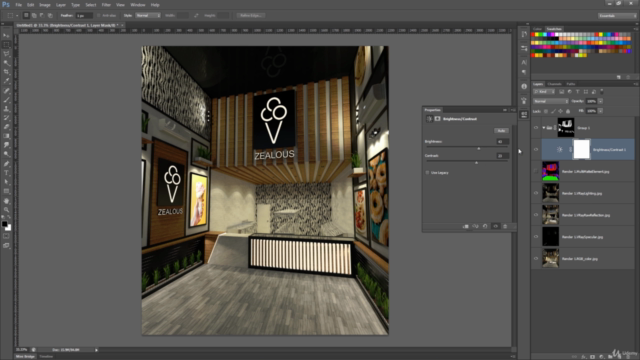Click Subtract from selection mode icon
The width and height of the screenshot is (640, 360).
[42, 16]
